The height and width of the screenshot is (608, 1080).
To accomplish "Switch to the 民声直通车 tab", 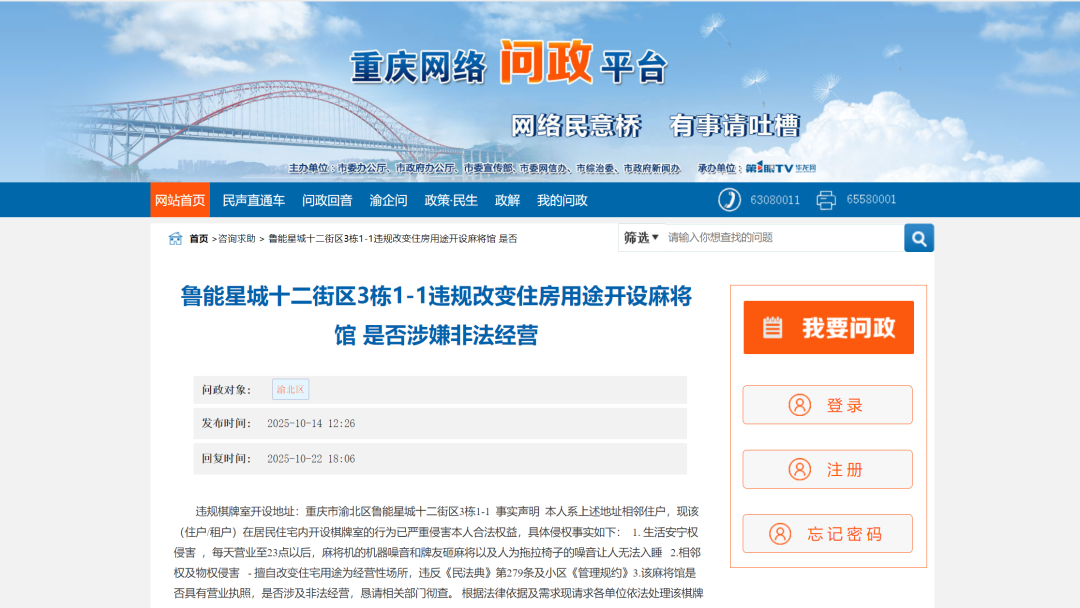I will (x=254, y=199).
